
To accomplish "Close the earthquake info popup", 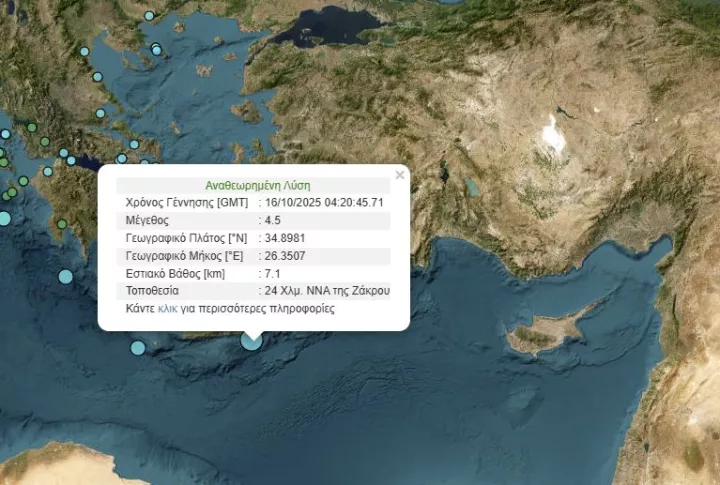I will 400,175.
